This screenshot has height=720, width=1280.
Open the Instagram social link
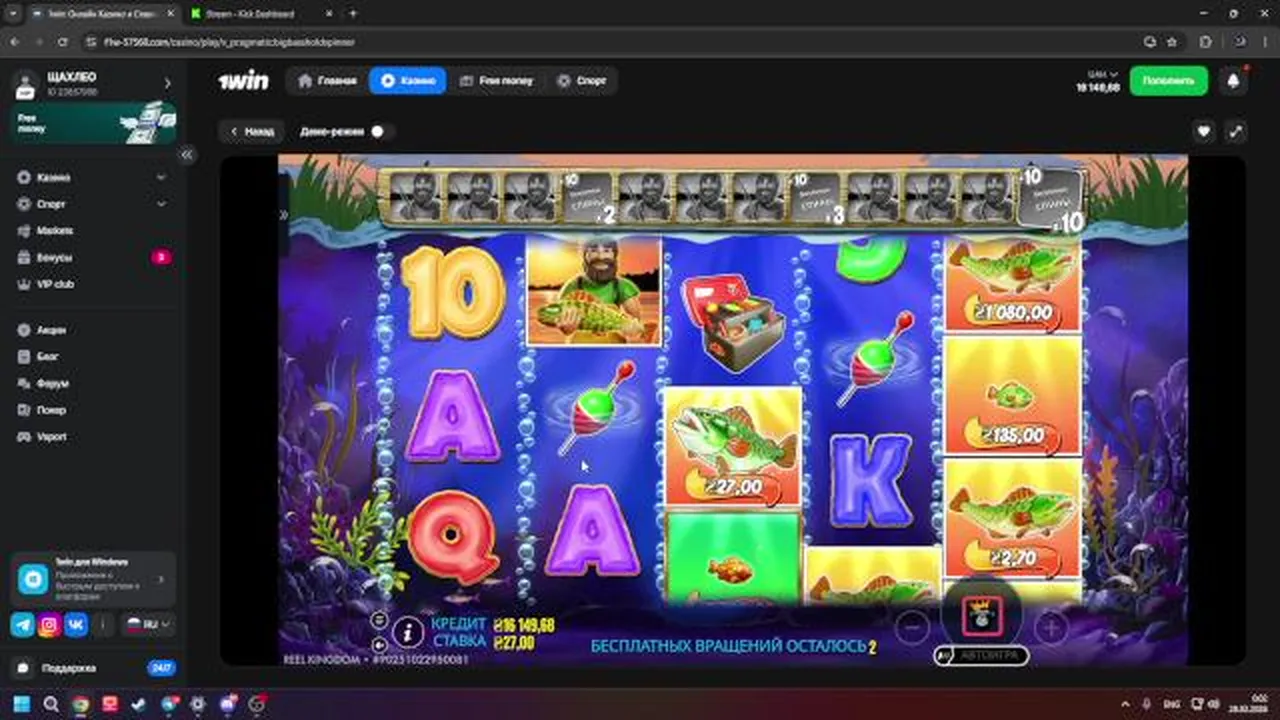[x=49, y=625]
